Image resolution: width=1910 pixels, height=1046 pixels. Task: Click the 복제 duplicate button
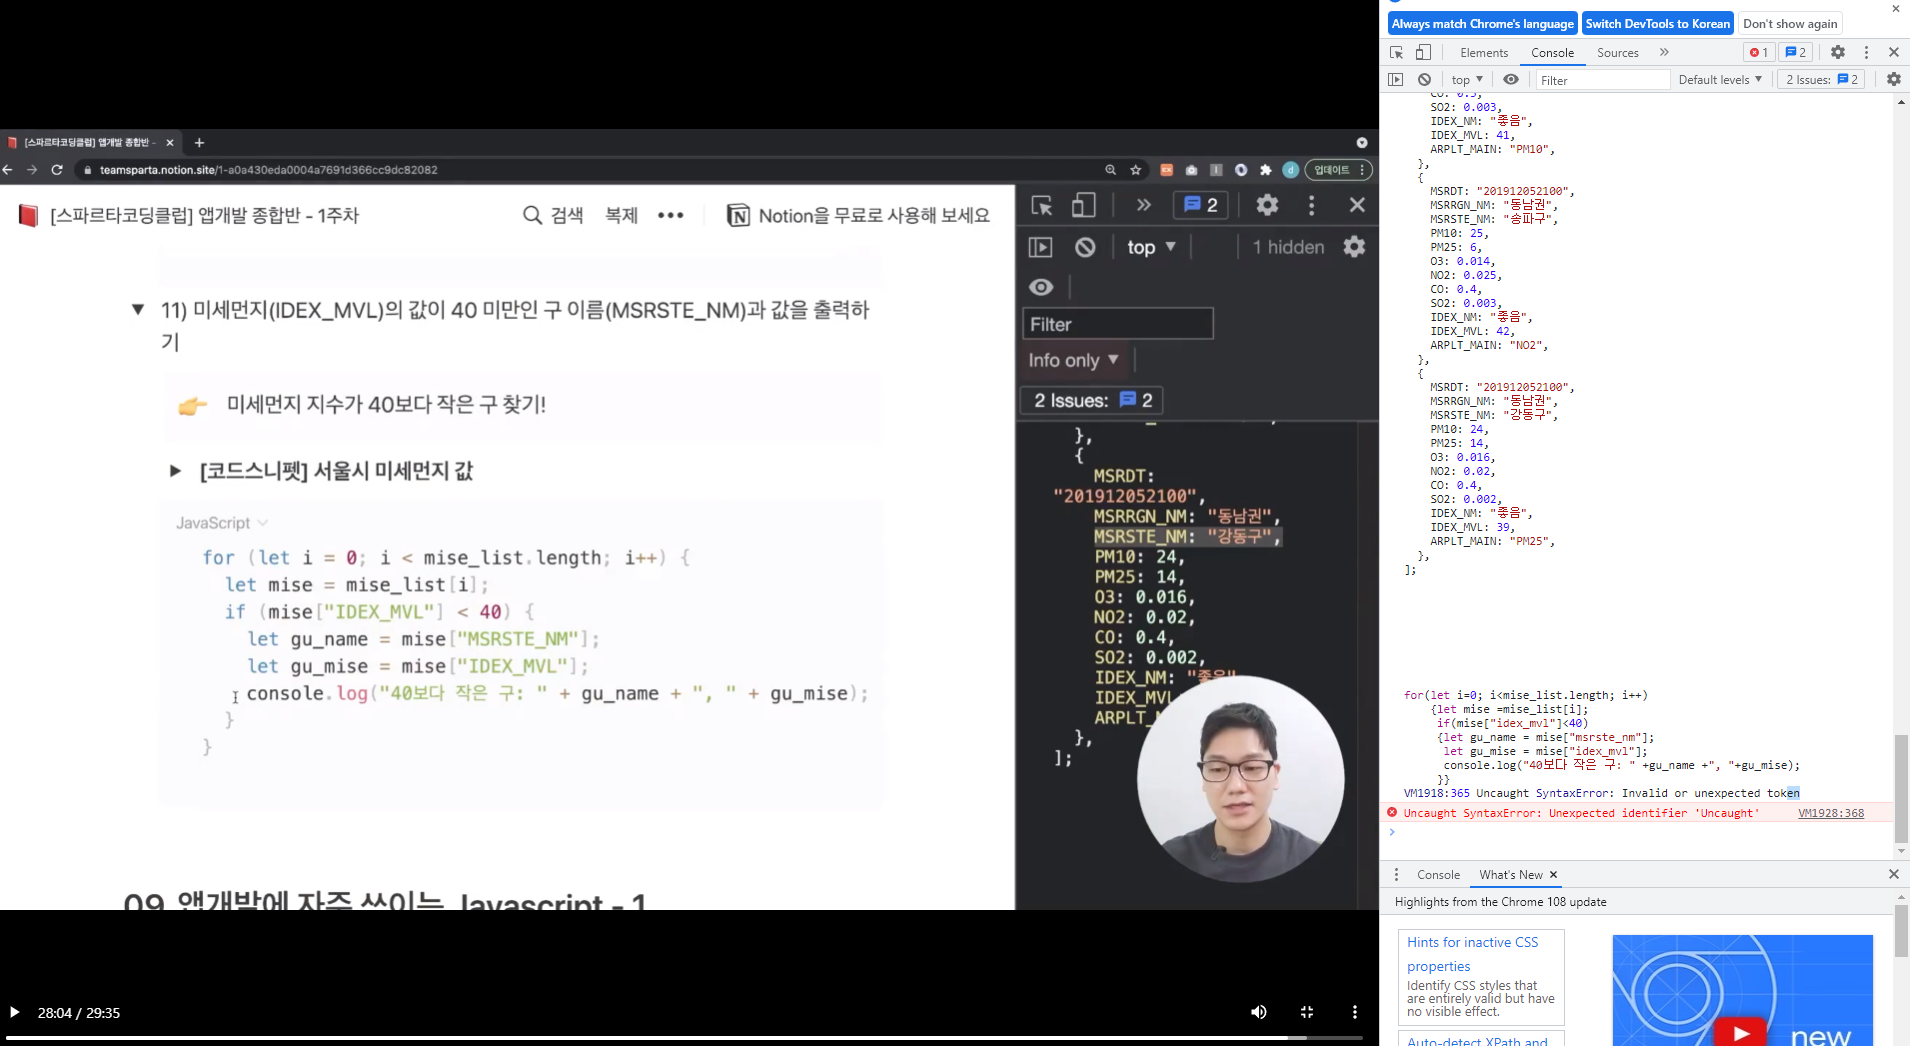621,215
